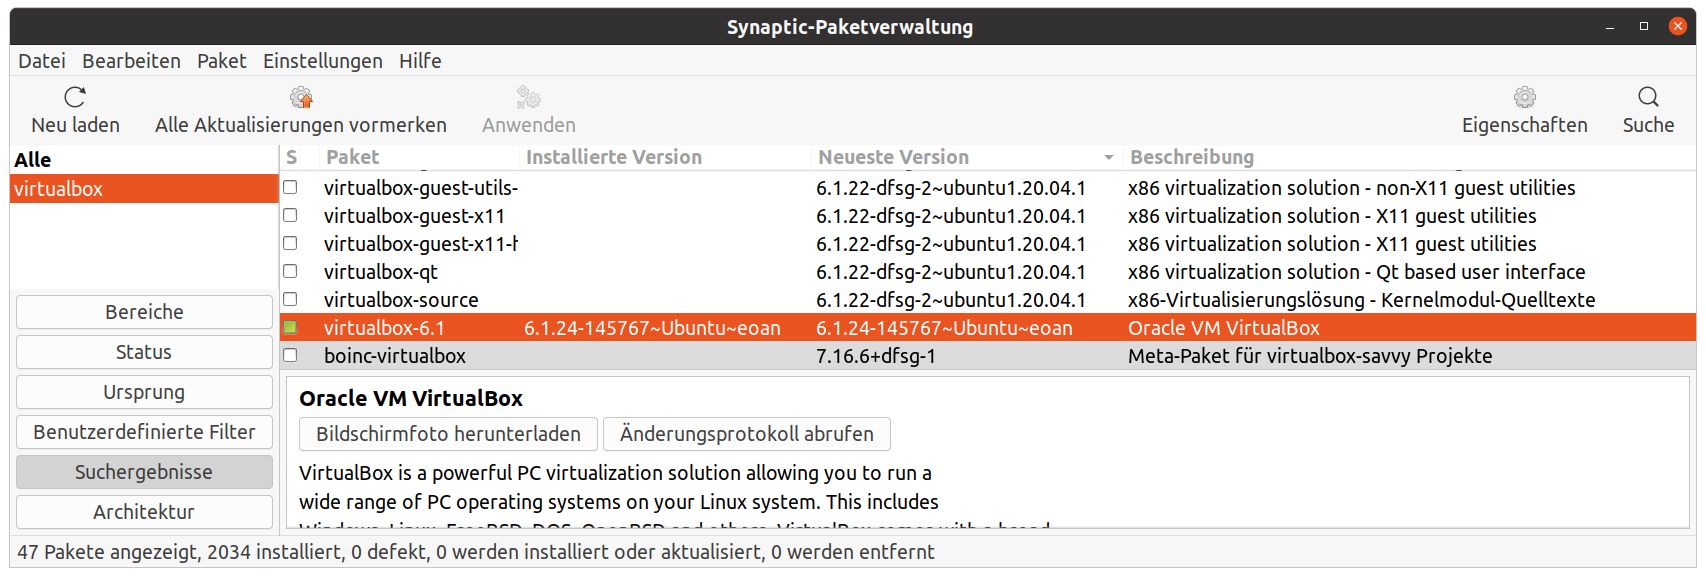The height and width of the screenshot is (577, 1706).
Task: Switch to the Ursprung filter
Action: pyautogui.click(x=144, y=392)
